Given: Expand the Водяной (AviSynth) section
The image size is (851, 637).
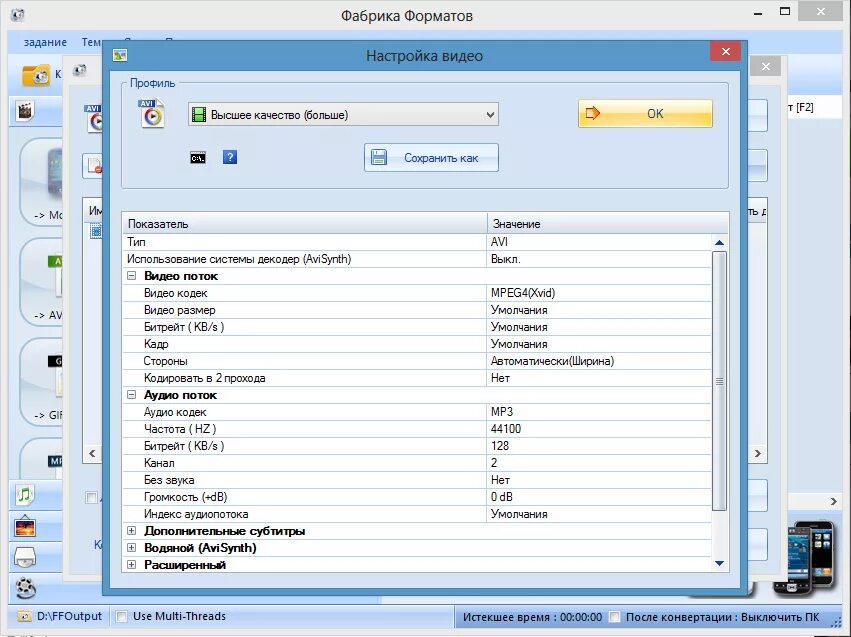Looking at the screenshot, I should (x=131, y=547).
